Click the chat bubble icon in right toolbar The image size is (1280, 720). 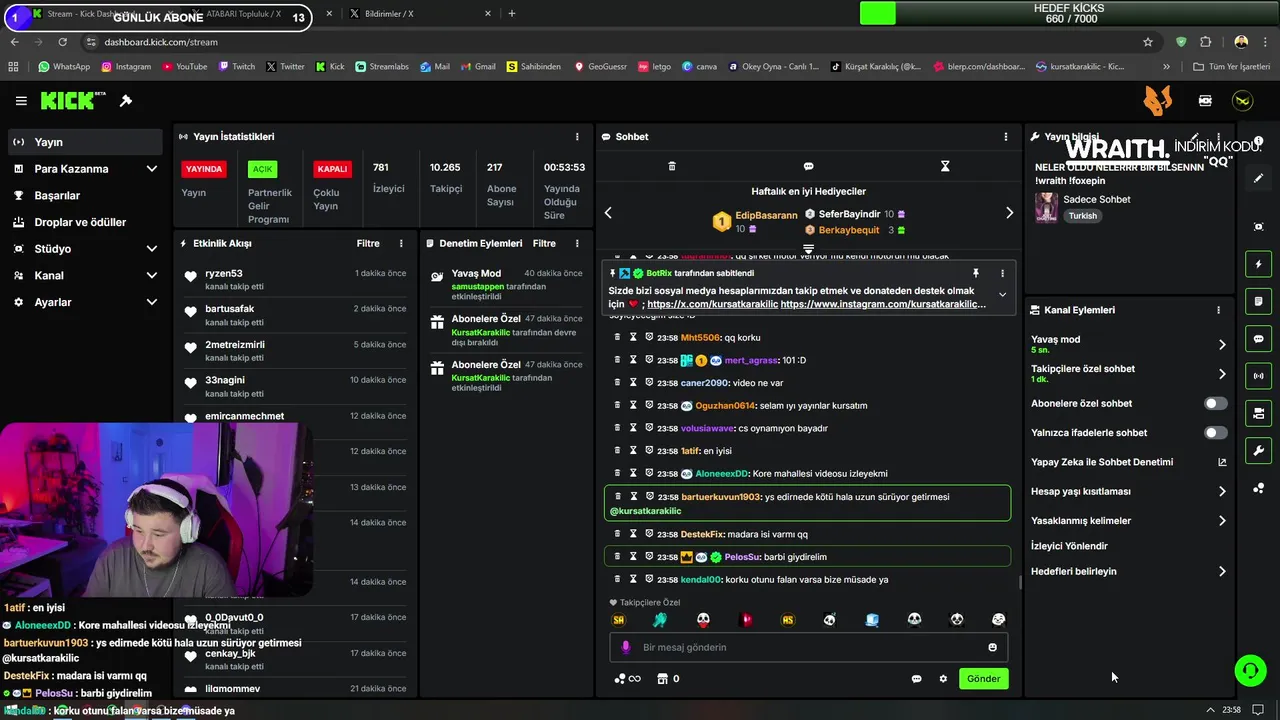click(1258, 339)
